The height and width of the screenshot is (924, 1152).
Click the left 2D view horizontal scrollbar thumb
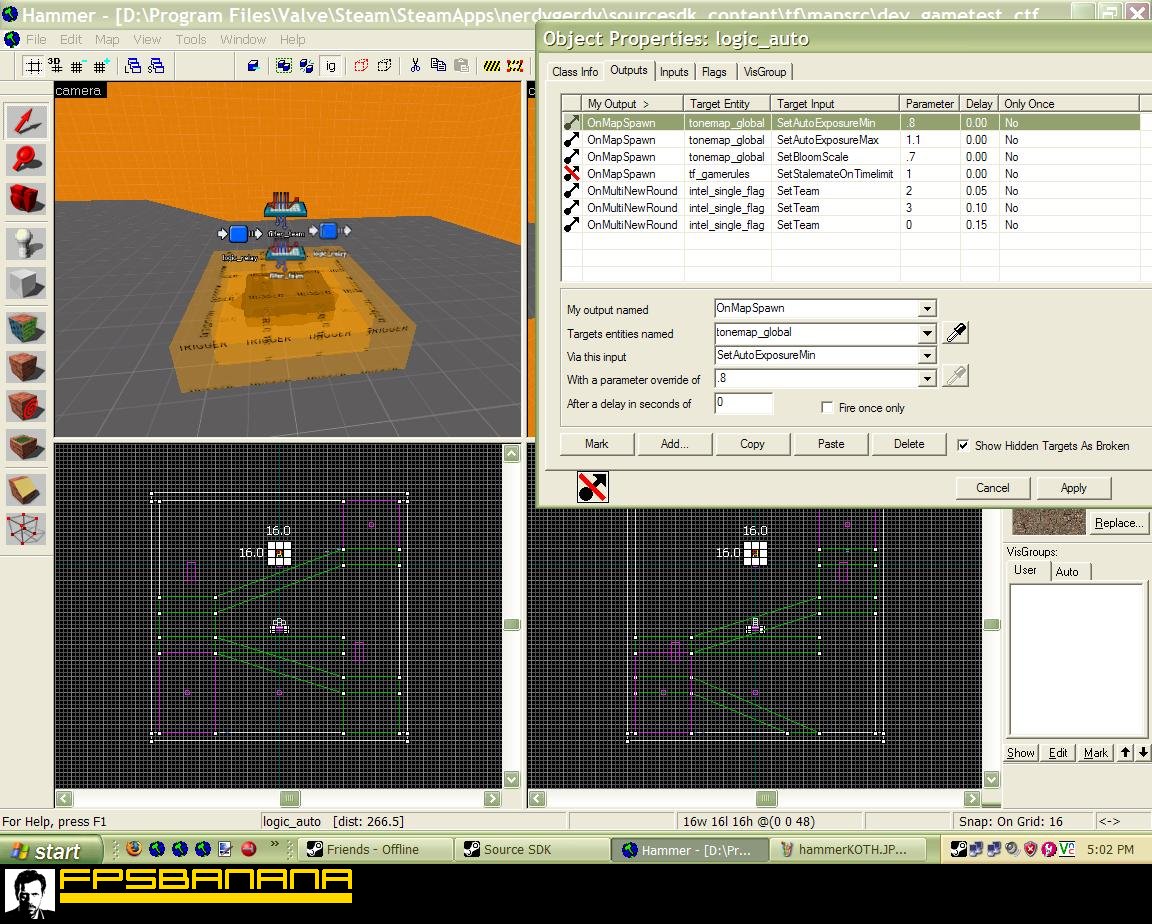(290, 798)
